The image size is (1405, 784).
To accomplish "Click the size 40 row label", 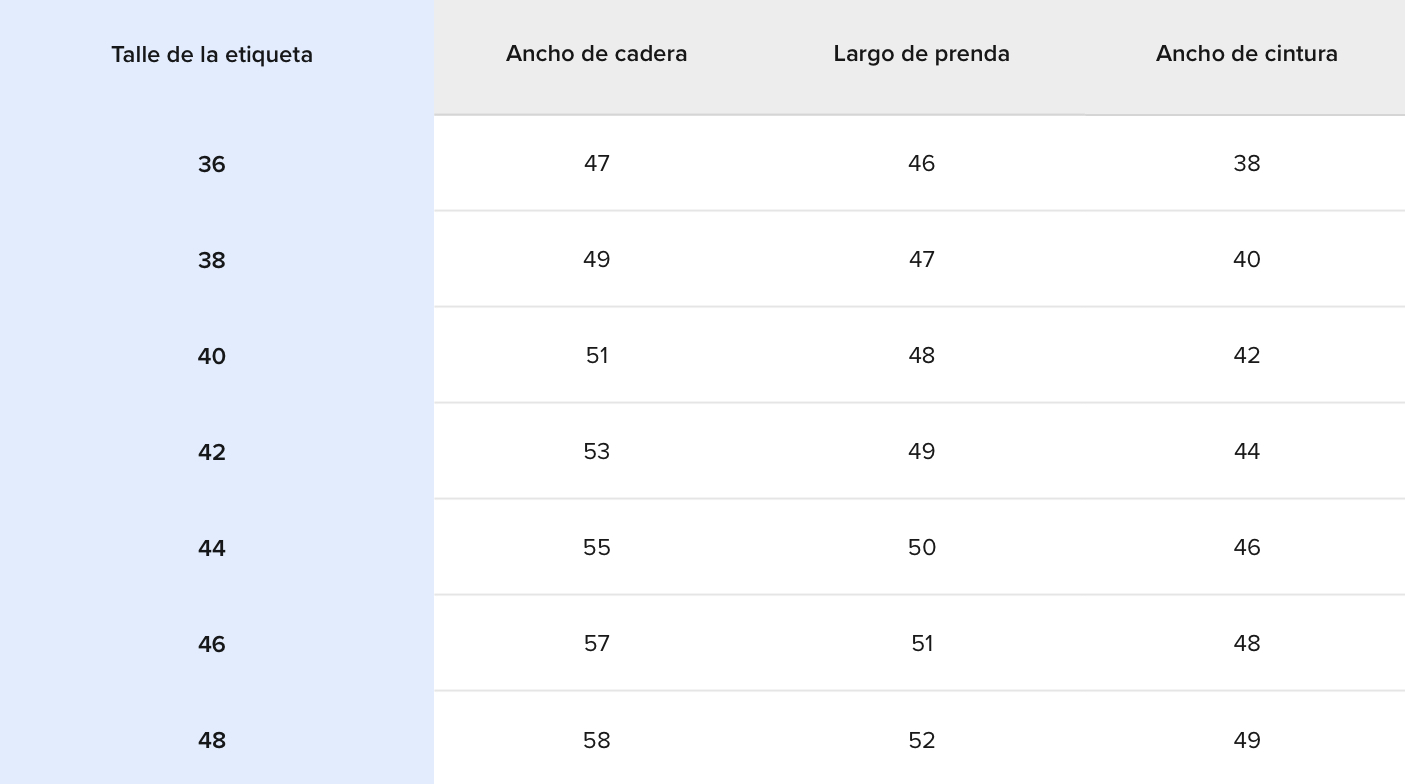I will tap(212, 356).
